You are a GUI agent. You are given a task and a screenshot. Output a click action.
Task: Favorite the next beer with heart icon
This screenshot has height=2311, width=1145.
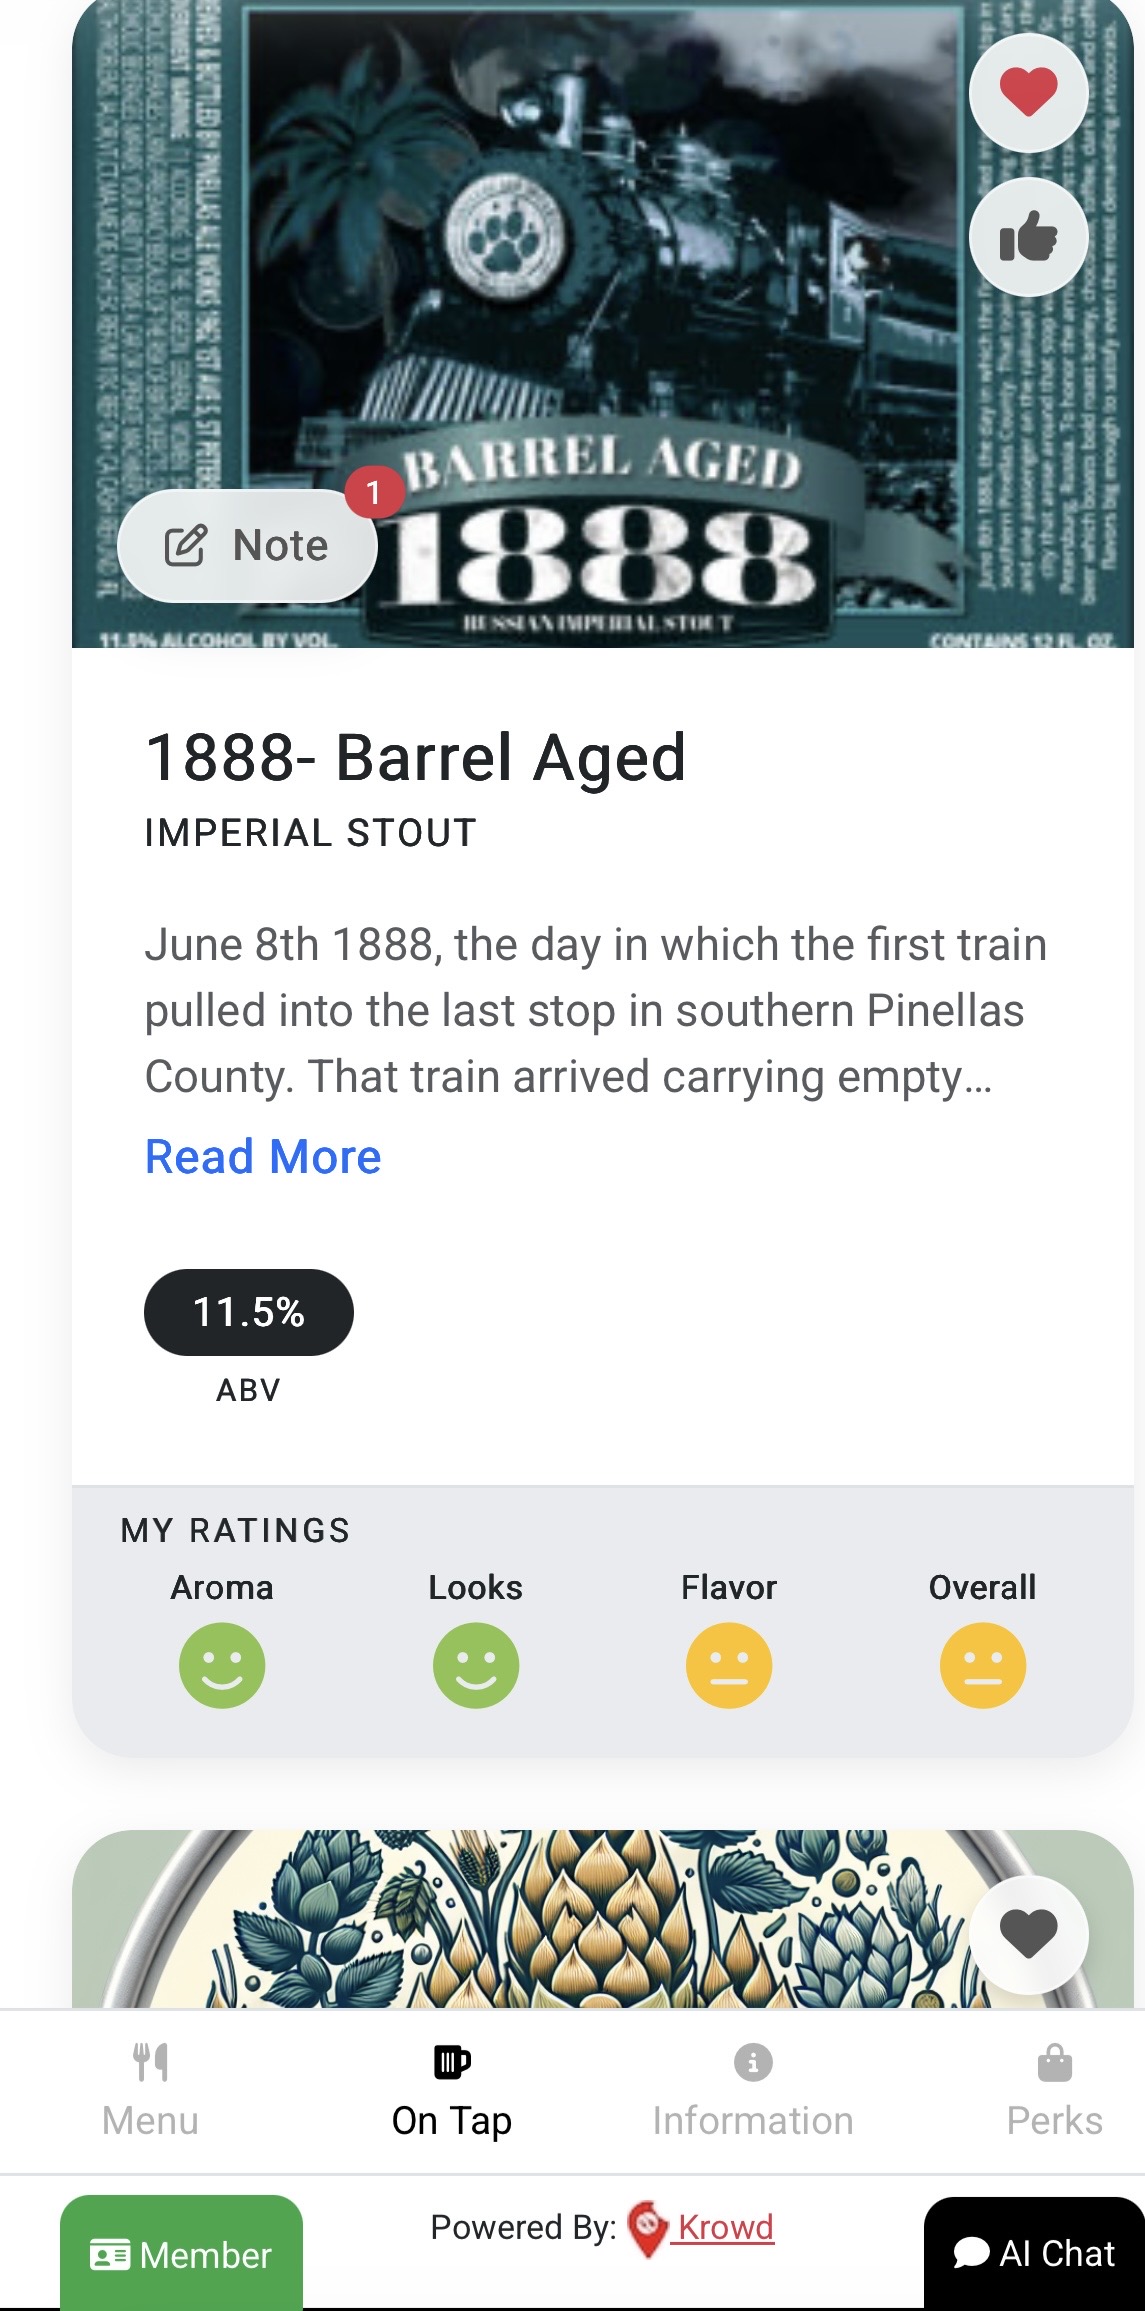click(1028, 1933)
